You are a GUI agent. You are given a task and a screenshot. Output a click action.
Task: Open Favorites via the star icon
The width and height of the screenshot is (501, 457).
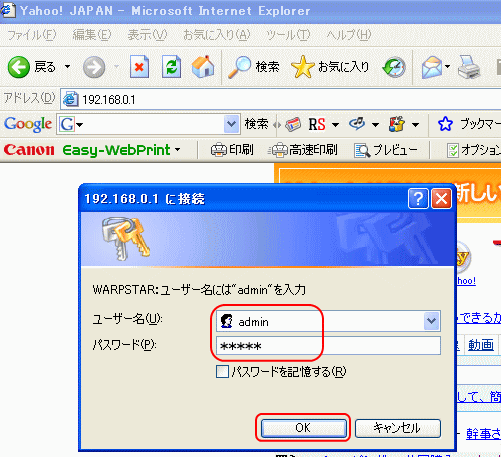(x=302, y=67)
